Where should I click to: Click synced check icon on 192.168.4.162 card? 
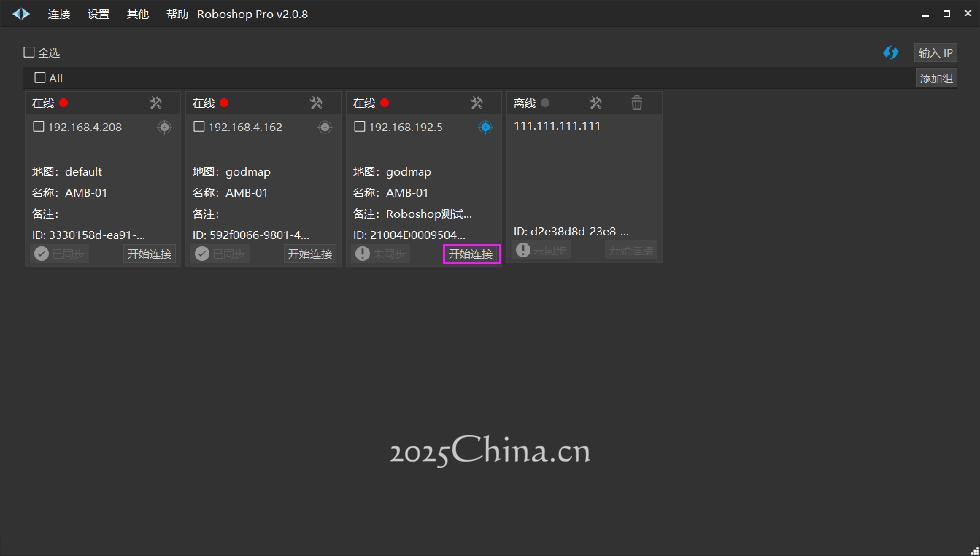[x=202, y=254]
